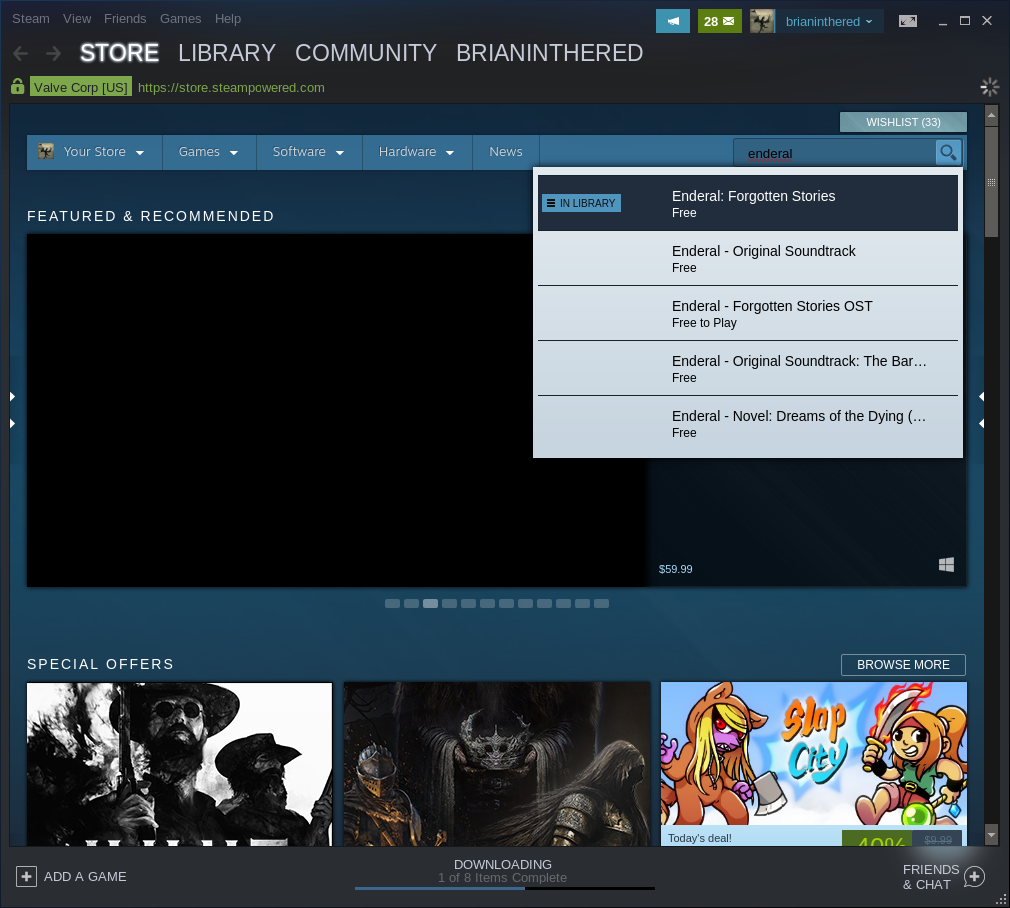Select the STORE tab
1010x908 pixels.
(119, 53)
